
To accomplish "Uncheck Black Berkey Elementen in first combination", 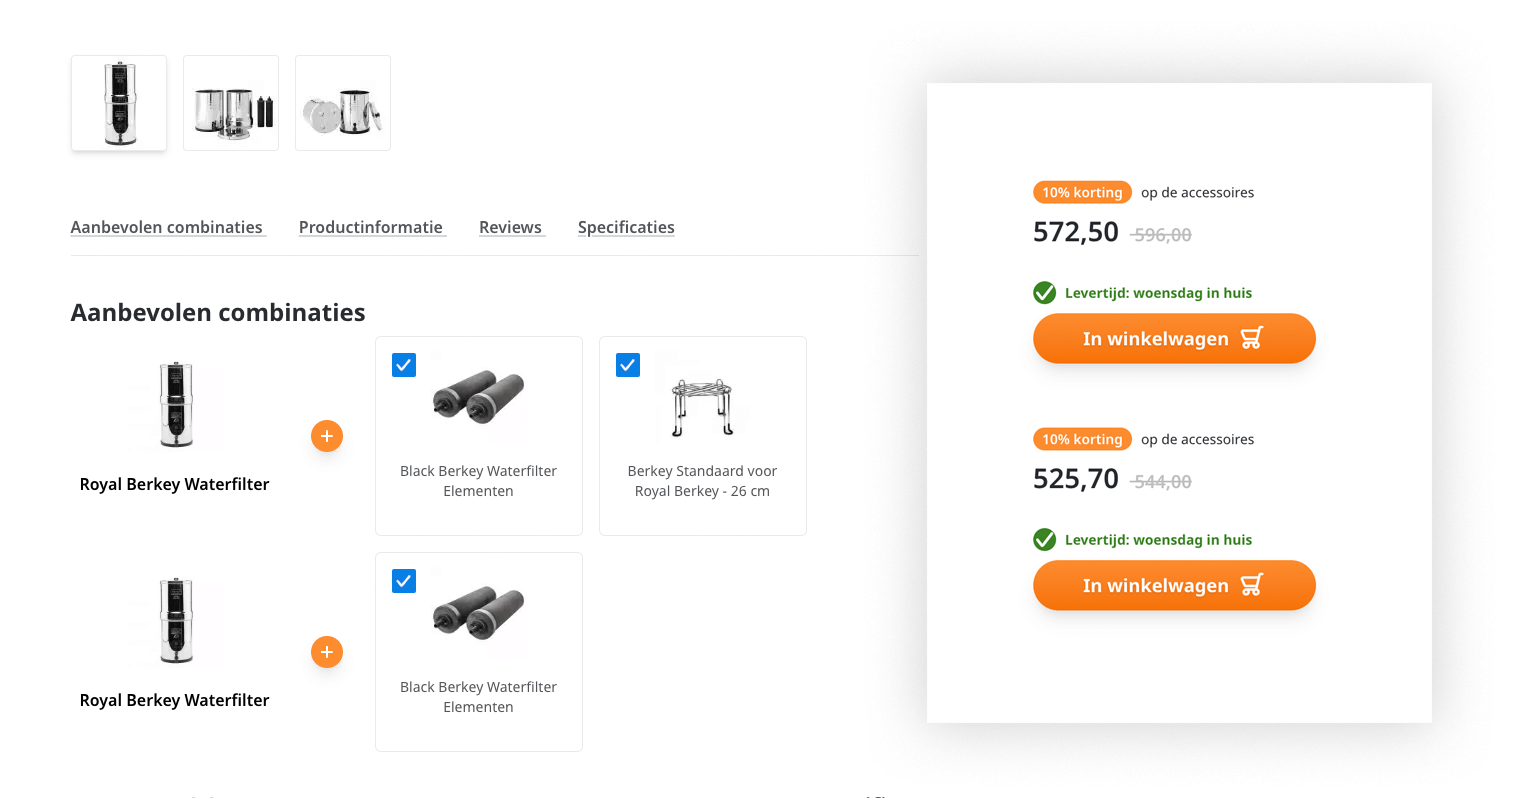I will click(404, 365).
